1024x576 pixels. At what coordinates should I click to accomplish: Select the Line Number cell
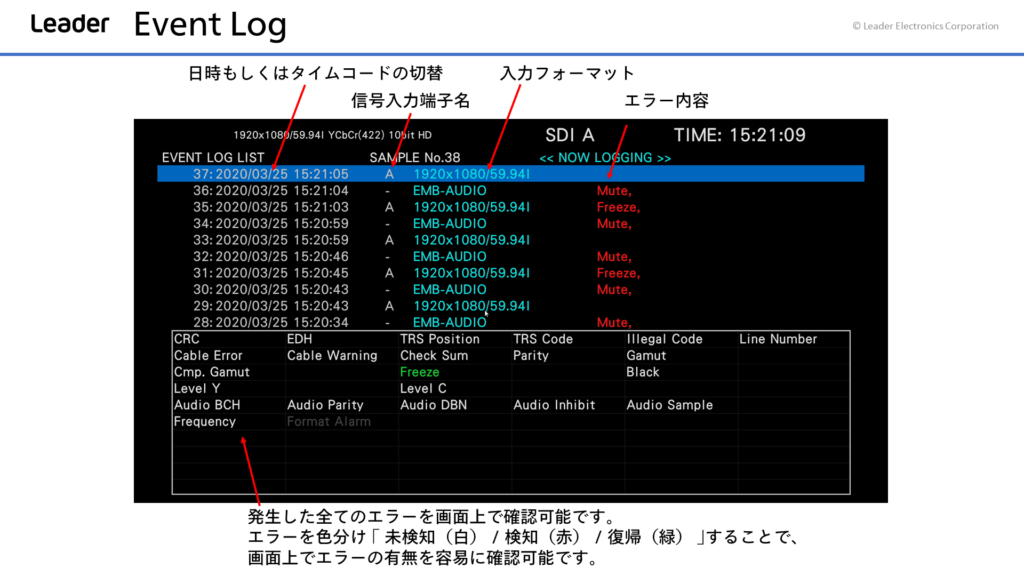pos(778,339)
